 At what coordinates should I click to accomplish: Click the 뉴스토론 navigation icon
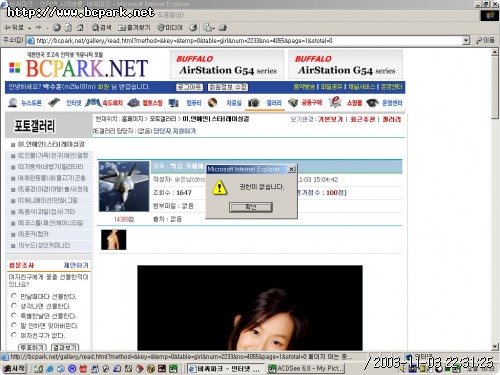[13, 103]
